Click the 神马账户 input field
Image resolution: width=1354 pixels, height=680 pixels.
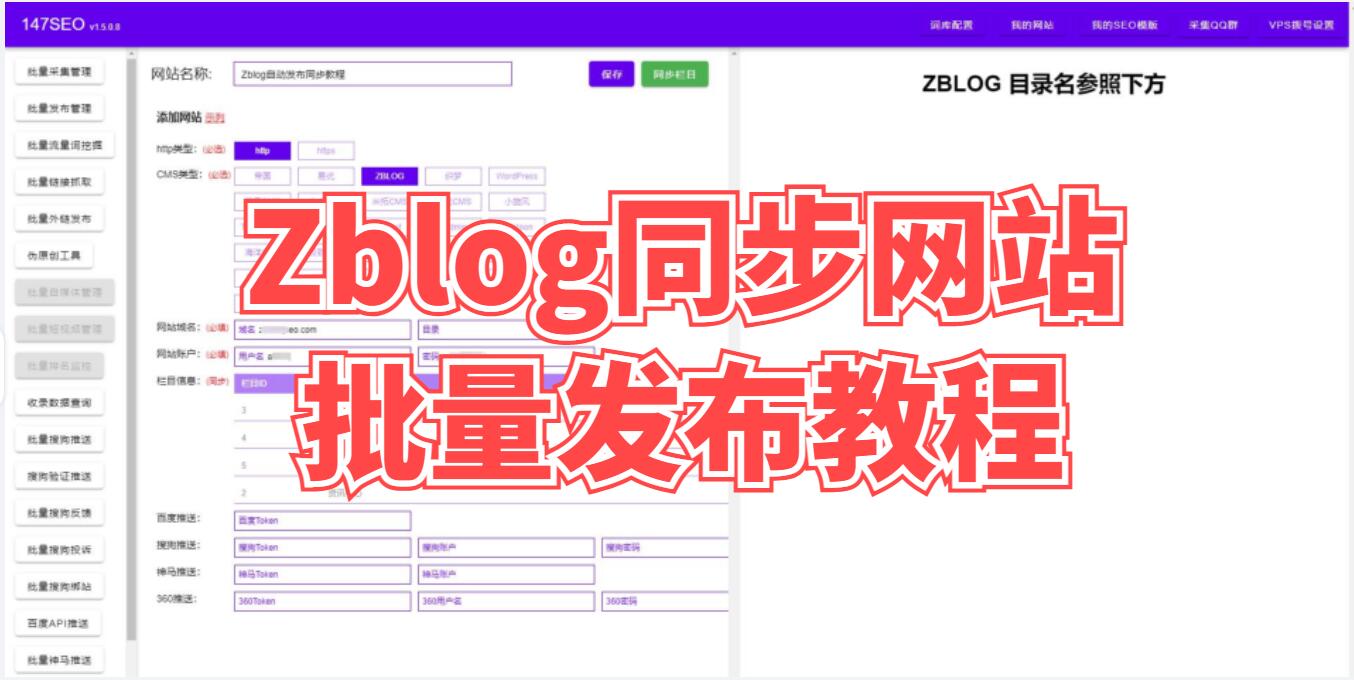[x=506, y=574]
